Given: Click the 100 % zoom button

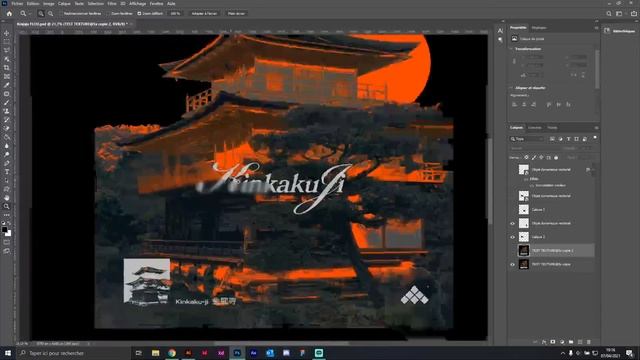Looking at the screenshot, I should click(x=175, y=13).
